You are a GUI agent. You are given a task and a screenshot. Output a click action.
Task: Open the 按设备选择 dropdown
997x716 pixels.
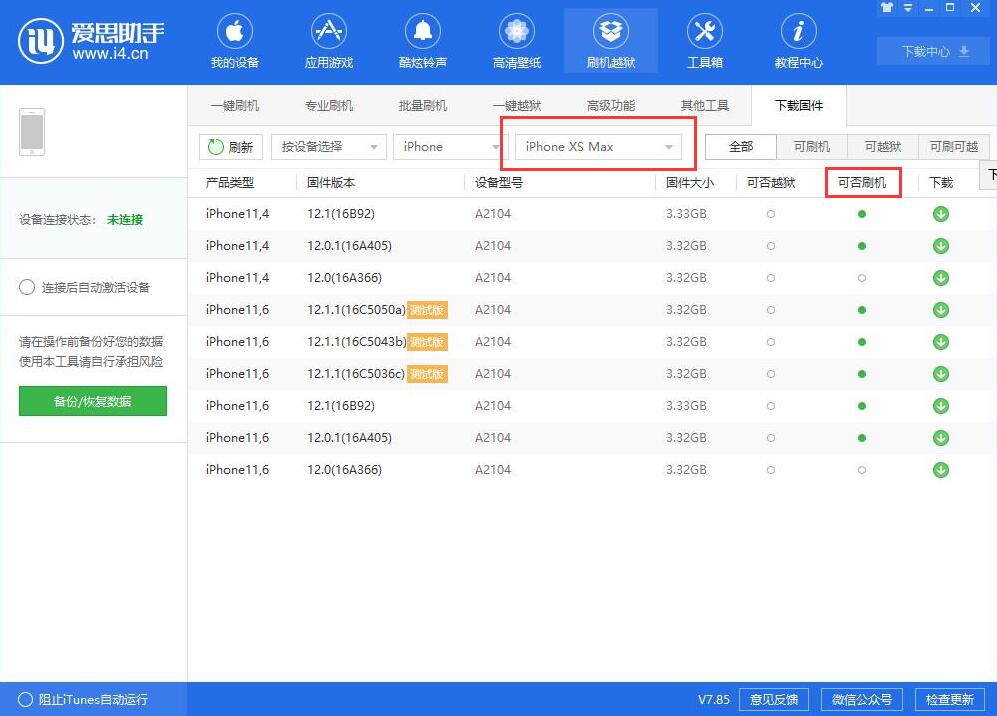[x=328, y=146]
